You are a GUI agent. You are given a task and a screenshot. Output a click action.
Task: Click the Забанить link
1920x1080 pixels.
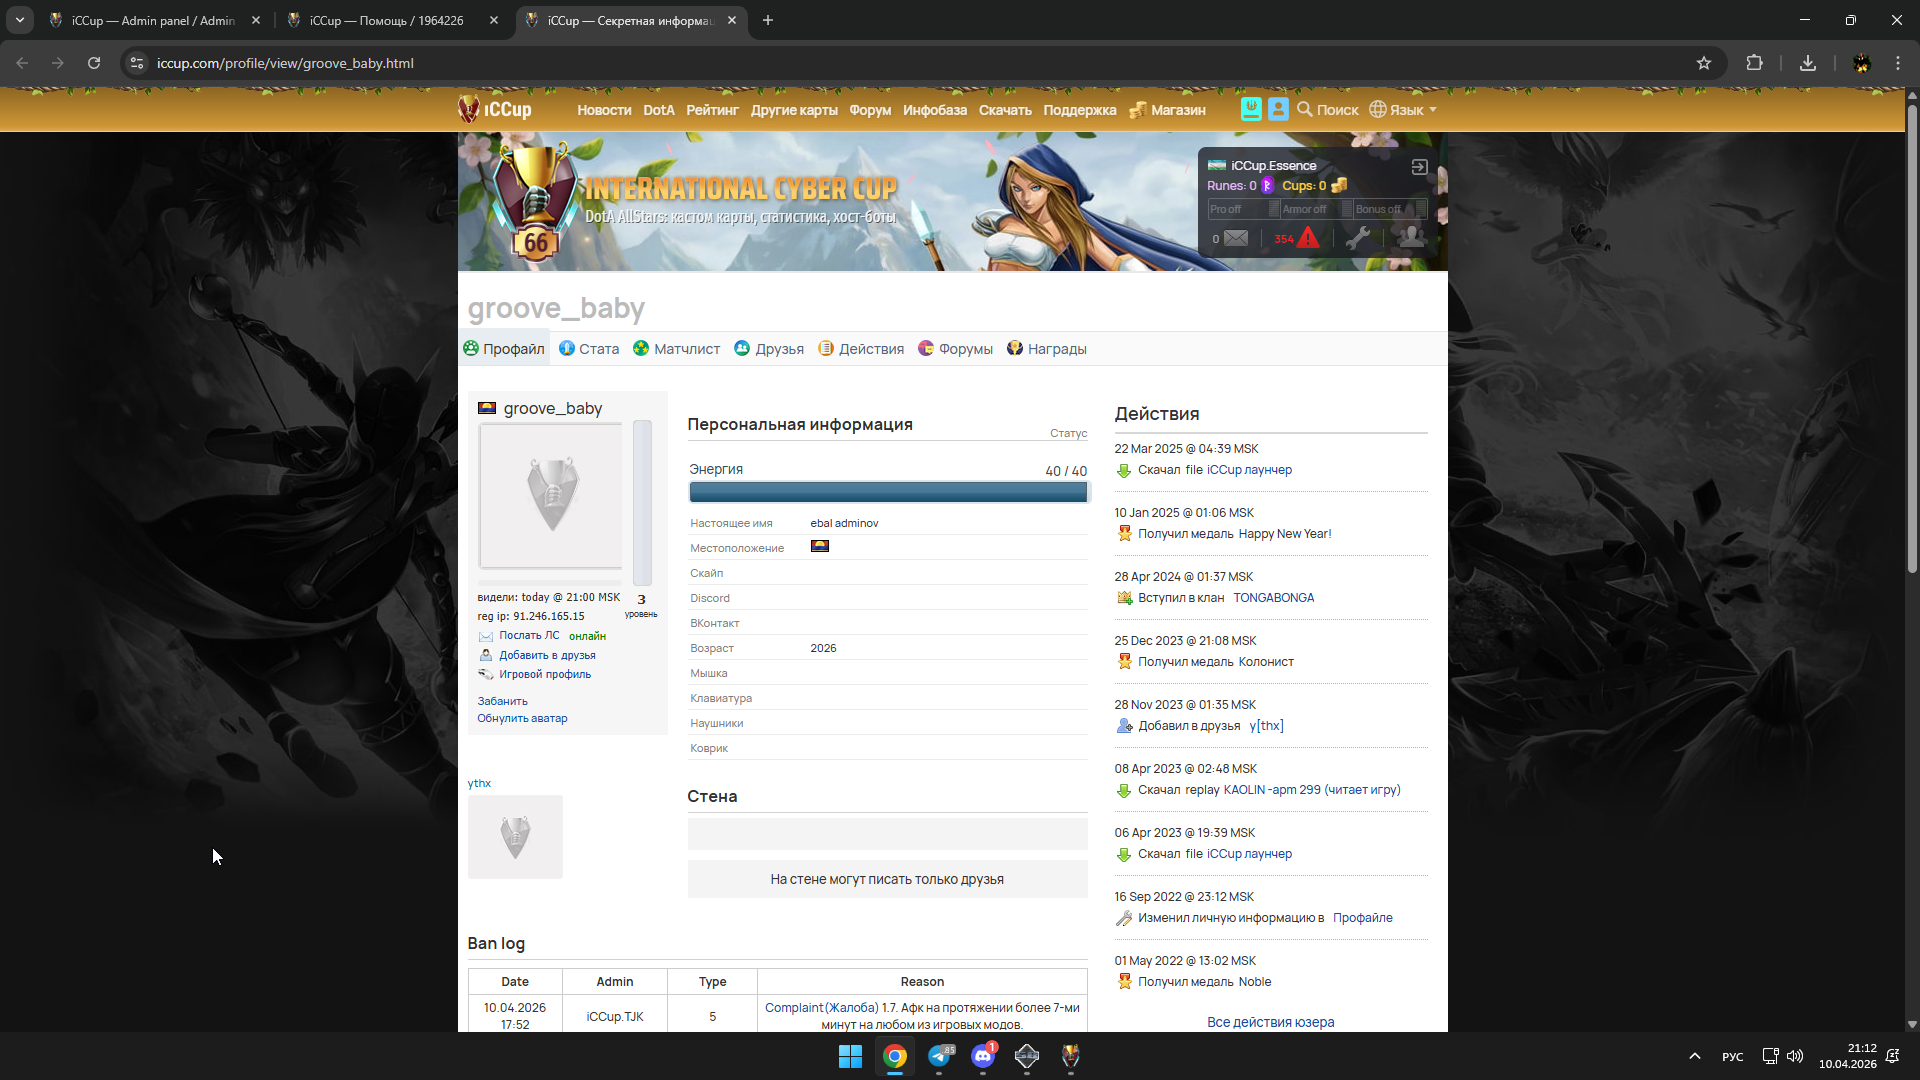tap(502, 701)
